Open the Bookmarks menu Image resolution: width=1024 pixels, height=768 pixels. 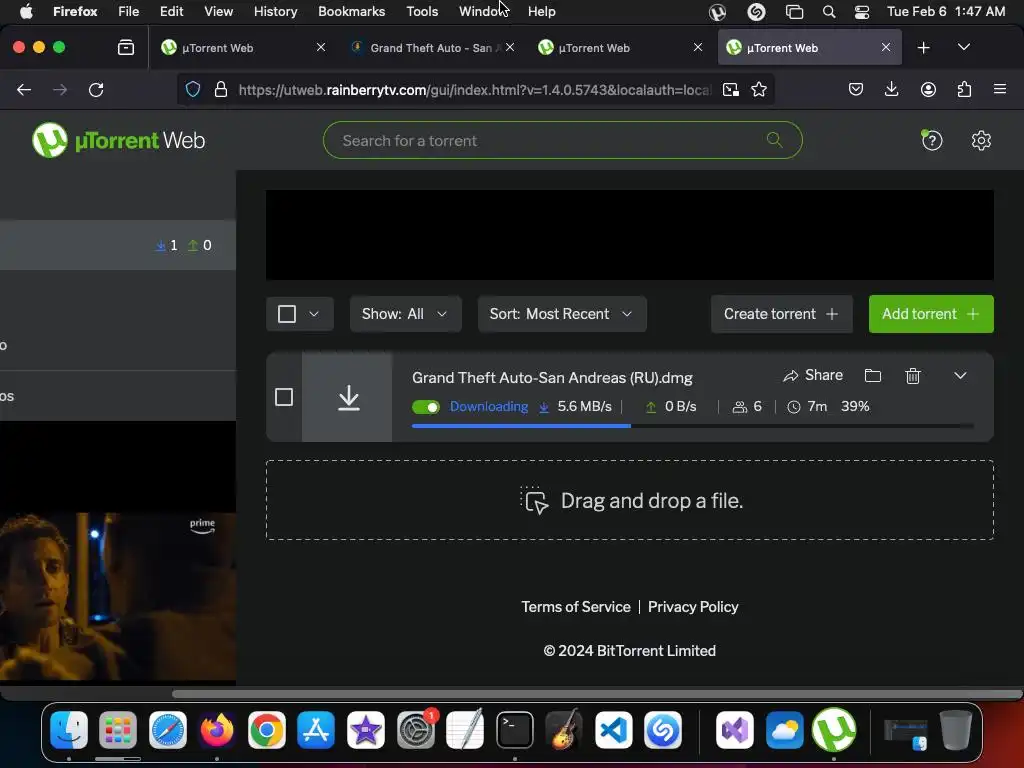pos(351,11)
